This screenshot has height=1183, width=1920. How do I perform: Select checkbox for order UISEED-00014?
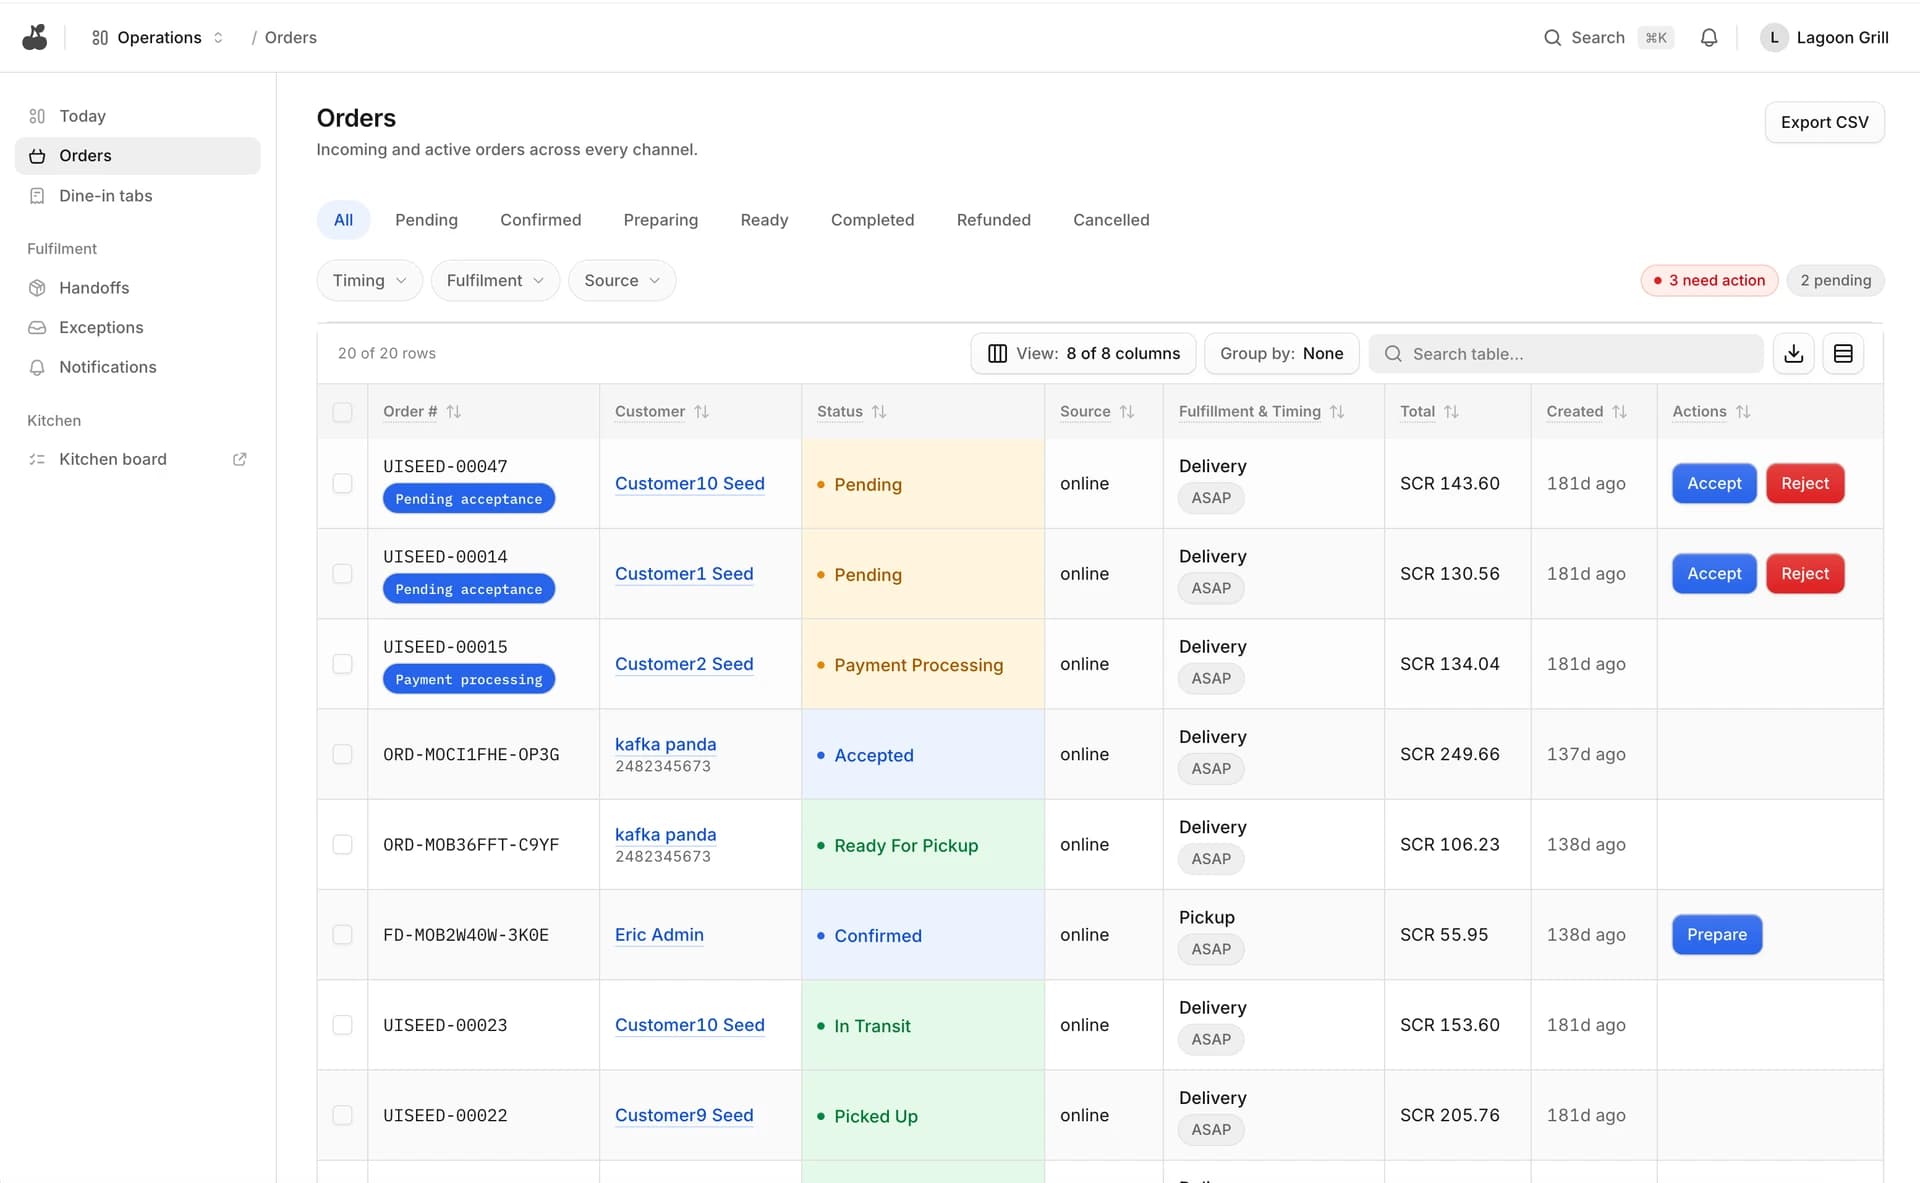click(342, 573)
